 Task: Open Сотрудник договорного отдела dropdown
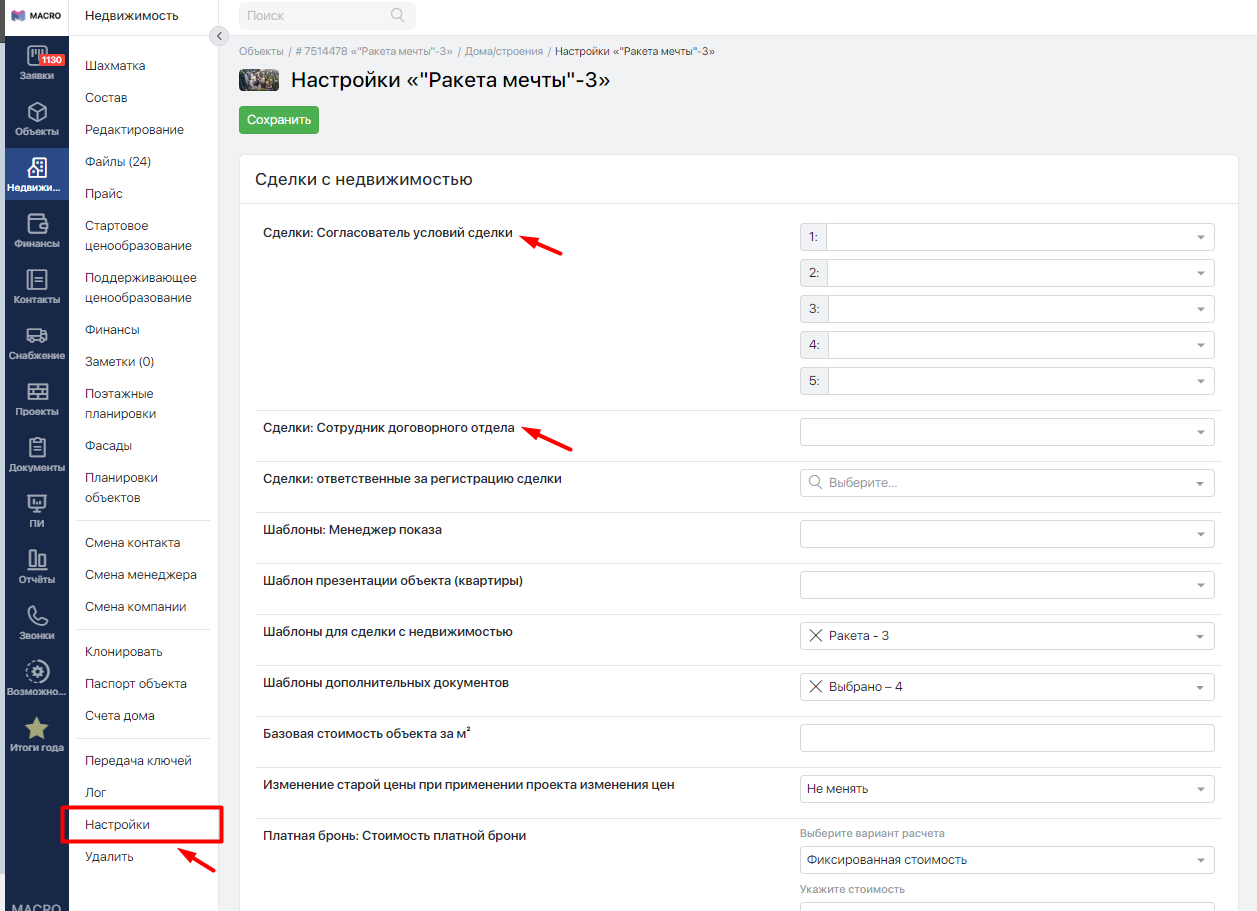point(1007,431)
